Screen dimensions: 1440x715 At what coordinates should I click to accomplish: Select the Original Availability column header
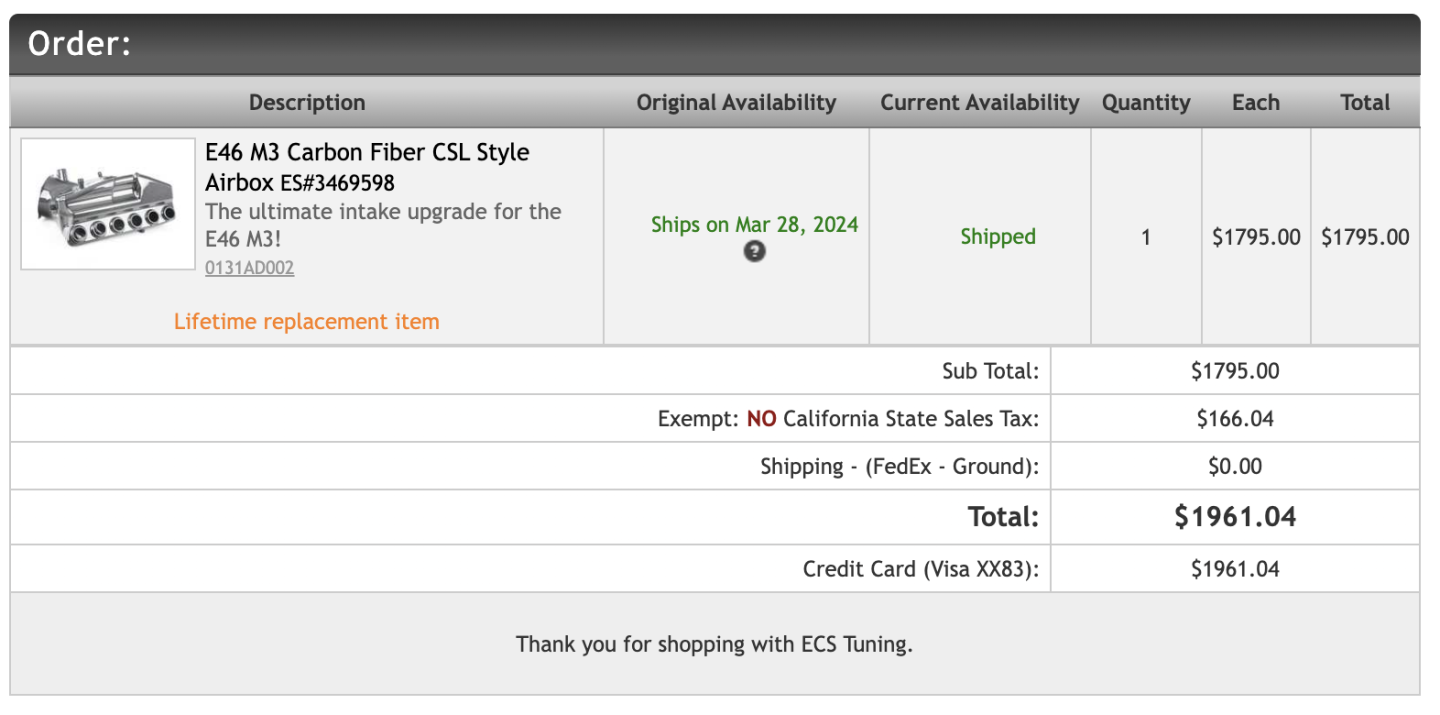736,103
